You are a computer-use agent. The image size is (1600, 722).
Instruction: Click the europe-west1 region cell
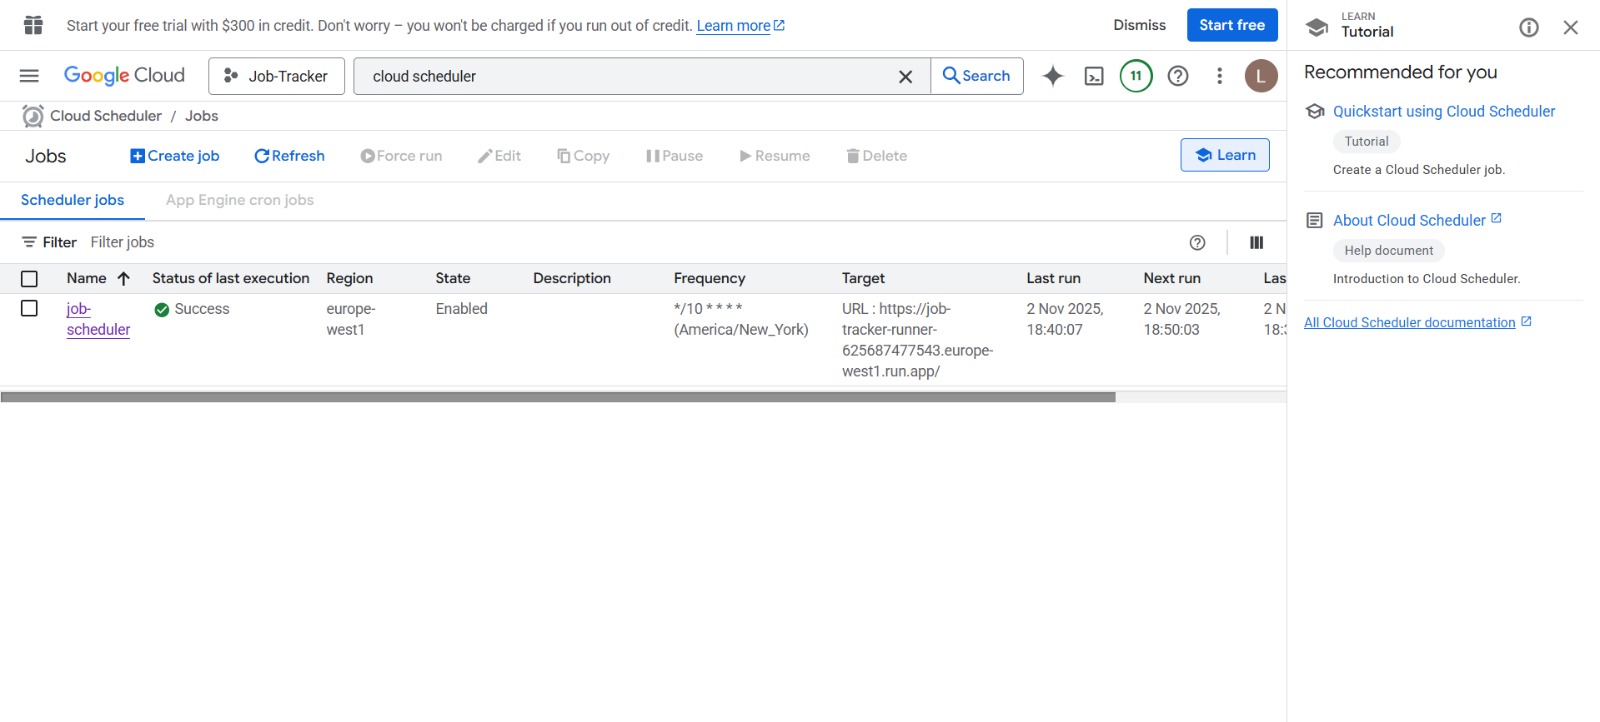pyautogui.click(x=351, y=319)
